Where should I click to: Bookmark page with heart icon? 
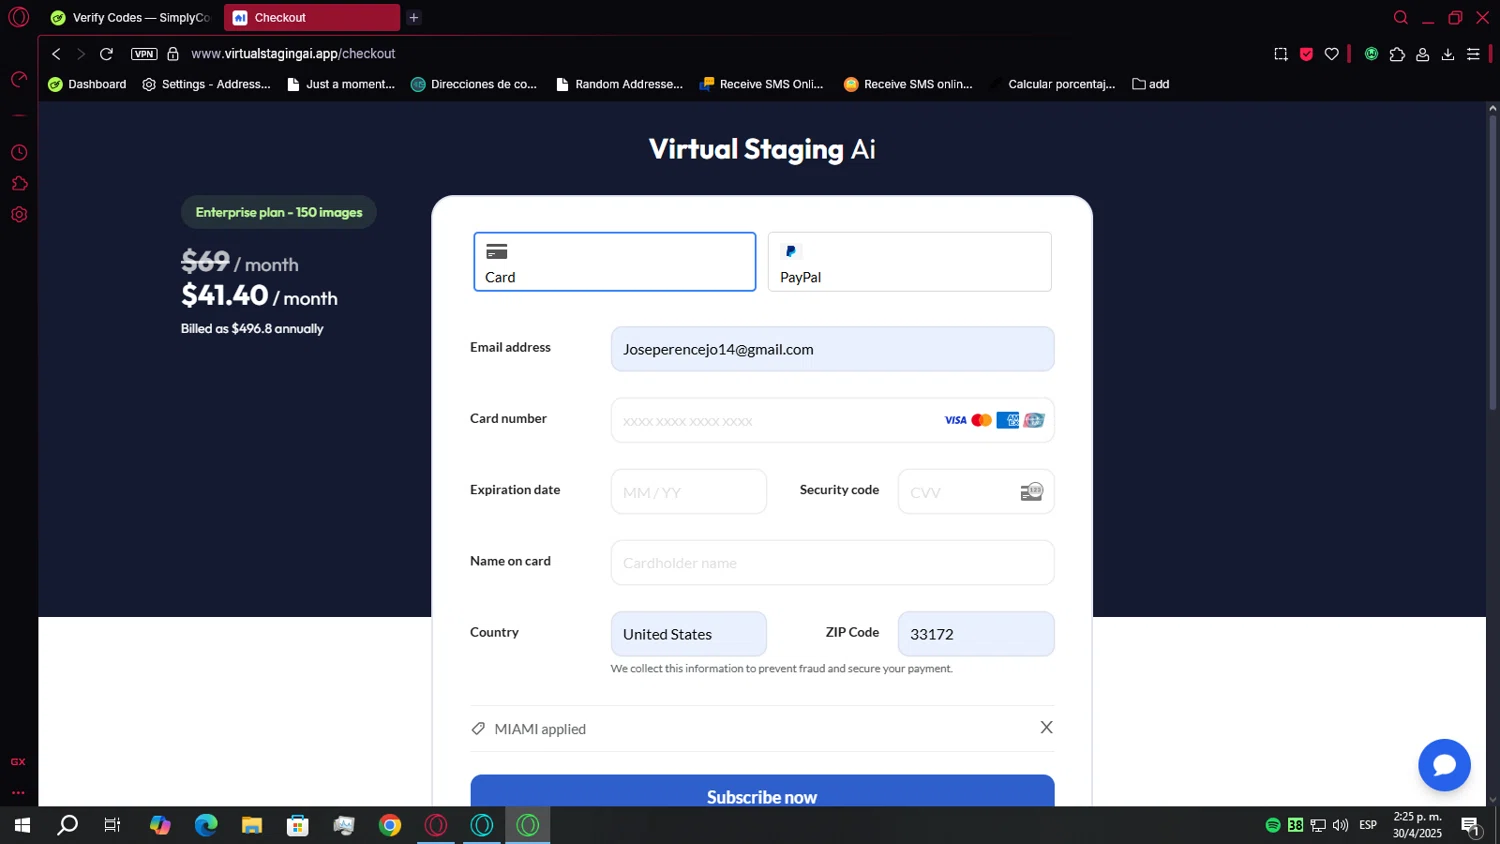pos(1331,54)
